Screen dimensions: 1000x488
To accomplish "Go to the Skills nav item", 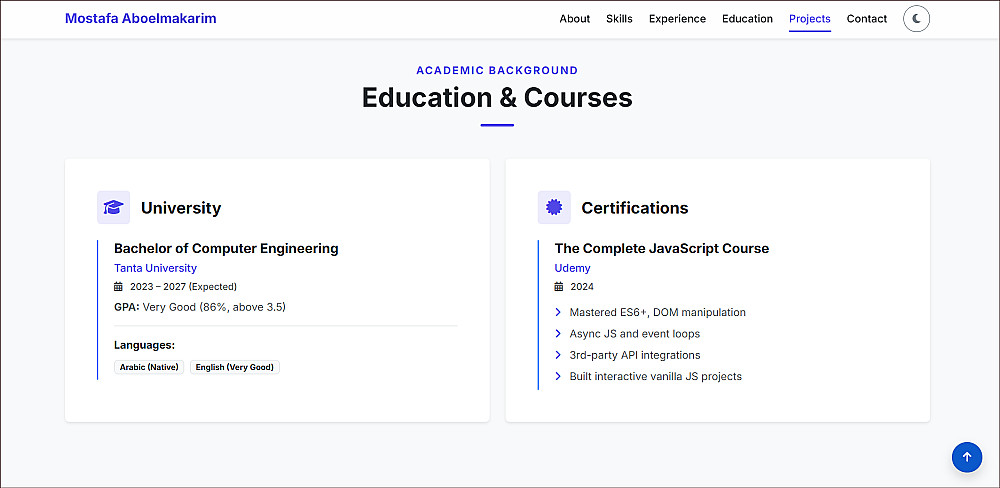I will click(619, 19).
